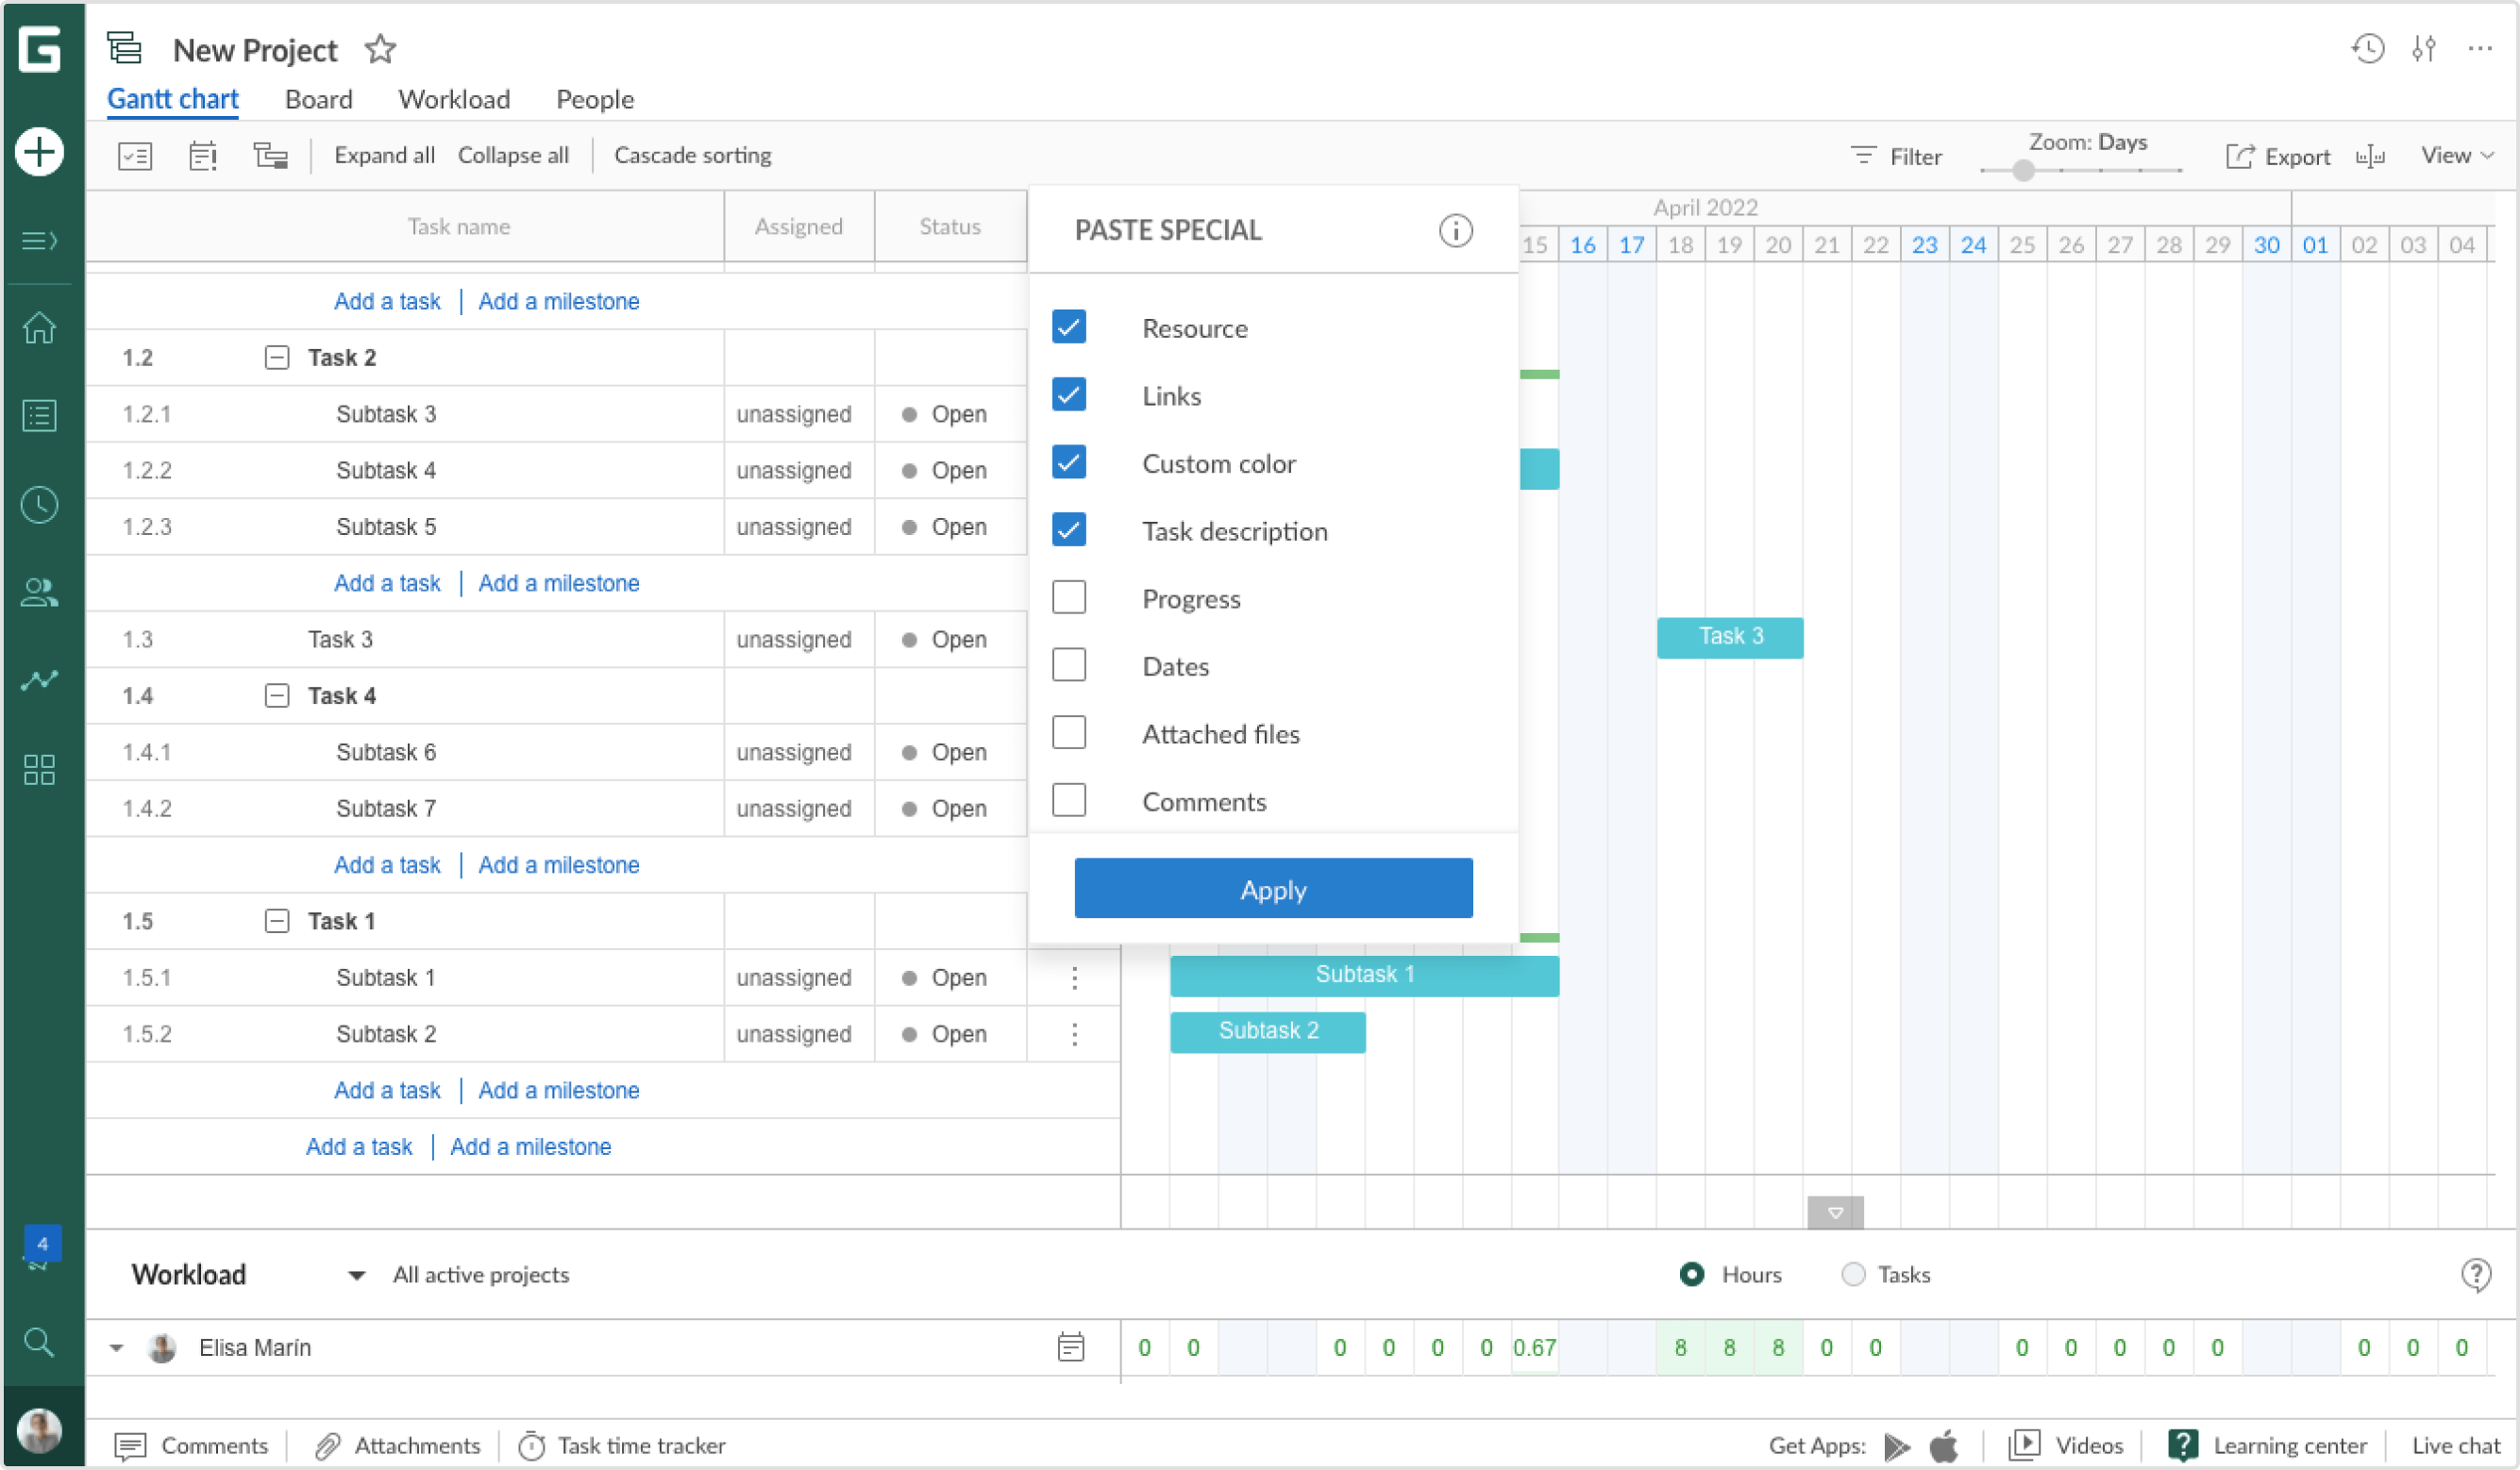Switch to the Board tab
This screenshot has height=1470, width=2520.
(318, 99)
